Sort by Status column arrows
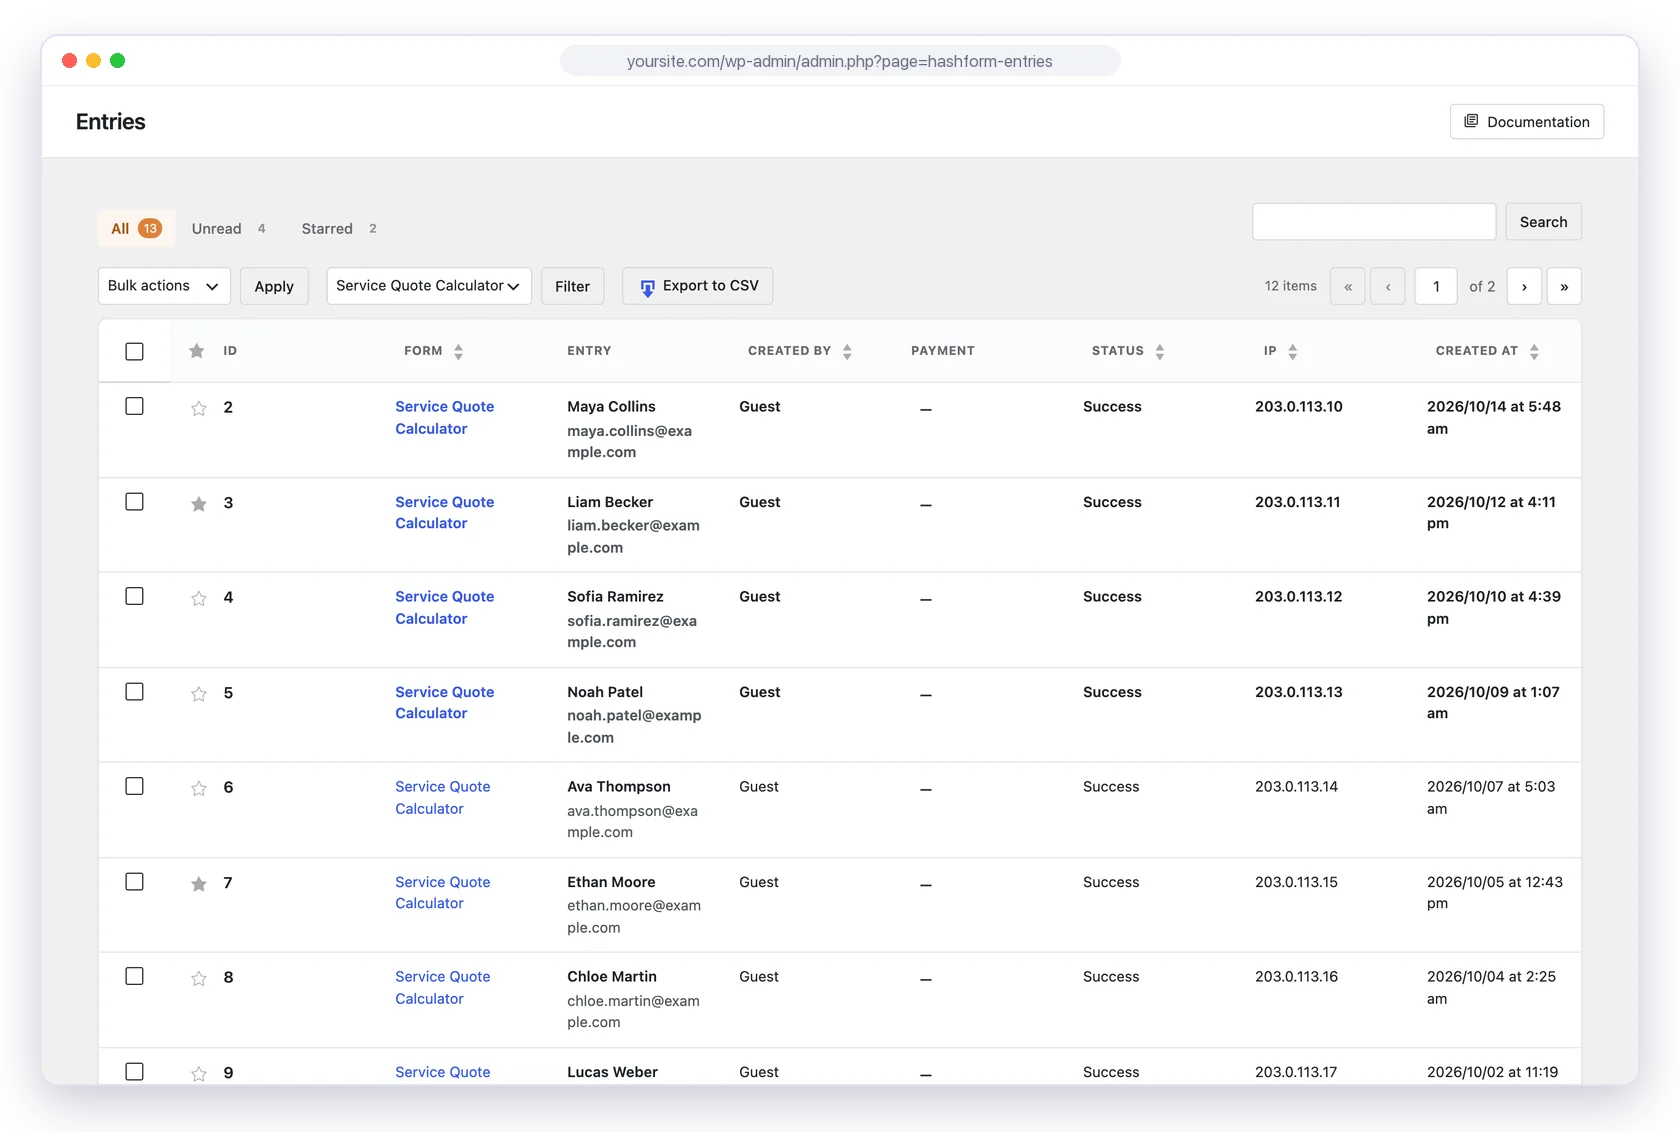 tap(1160, 351)
